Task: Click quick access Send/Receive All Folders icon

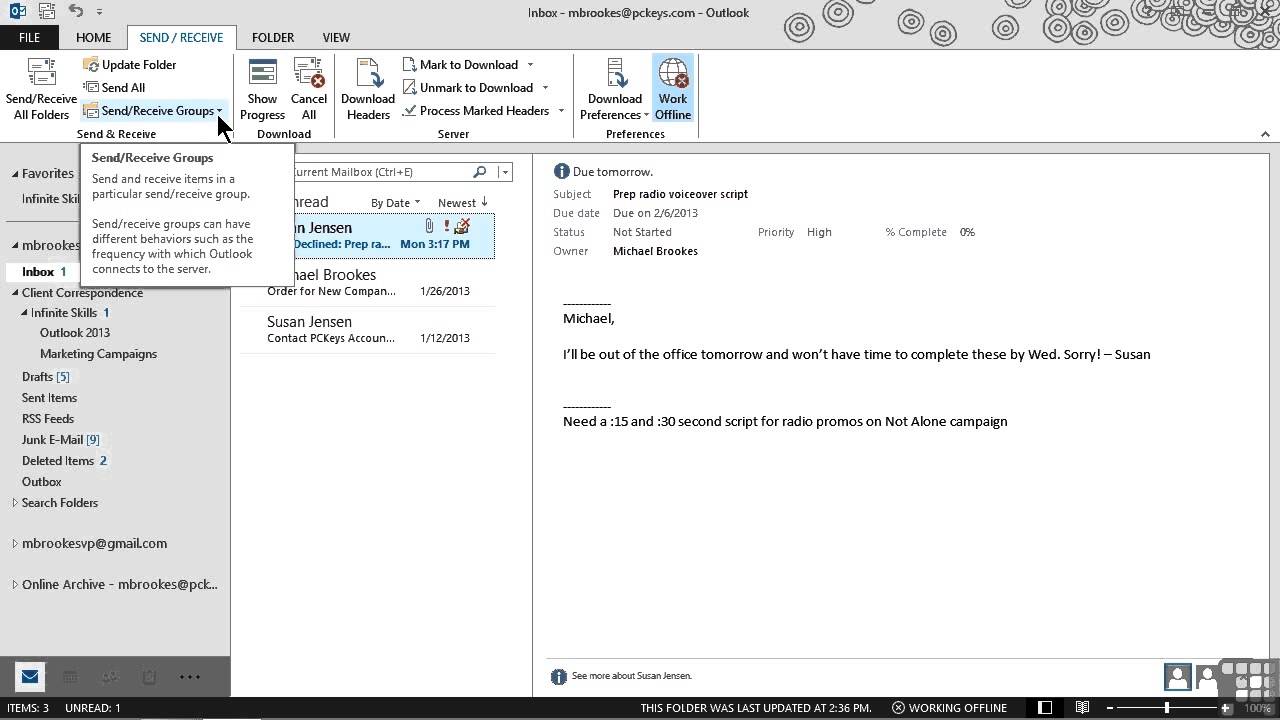Action: [48, 11]
